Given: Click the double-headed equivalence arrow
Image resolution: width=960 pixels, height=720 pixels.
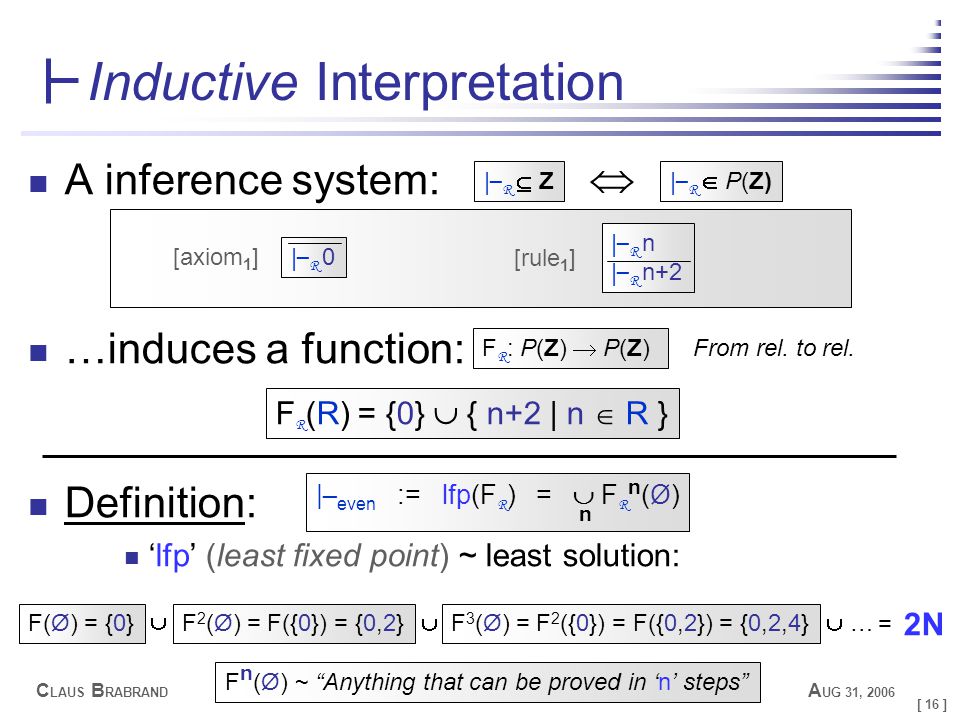Looking at the screenshot, I should click(612, 181).
